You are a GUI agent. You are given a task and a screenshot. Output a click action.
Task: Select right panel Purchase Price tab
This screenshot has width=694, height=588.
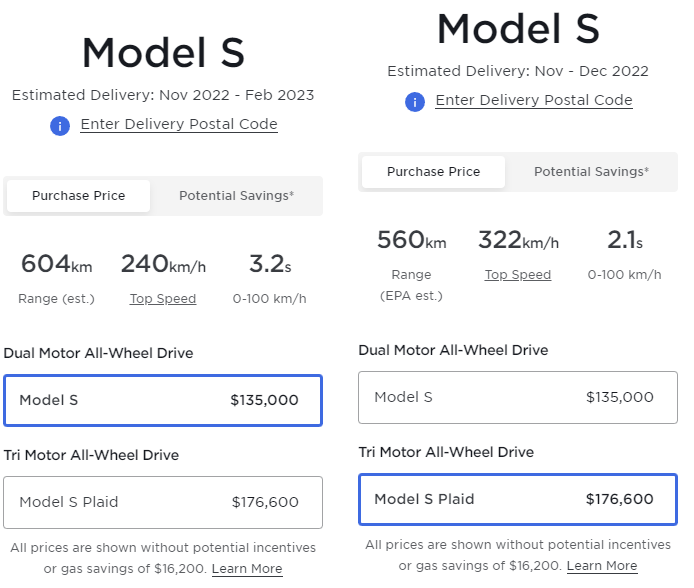433,172
